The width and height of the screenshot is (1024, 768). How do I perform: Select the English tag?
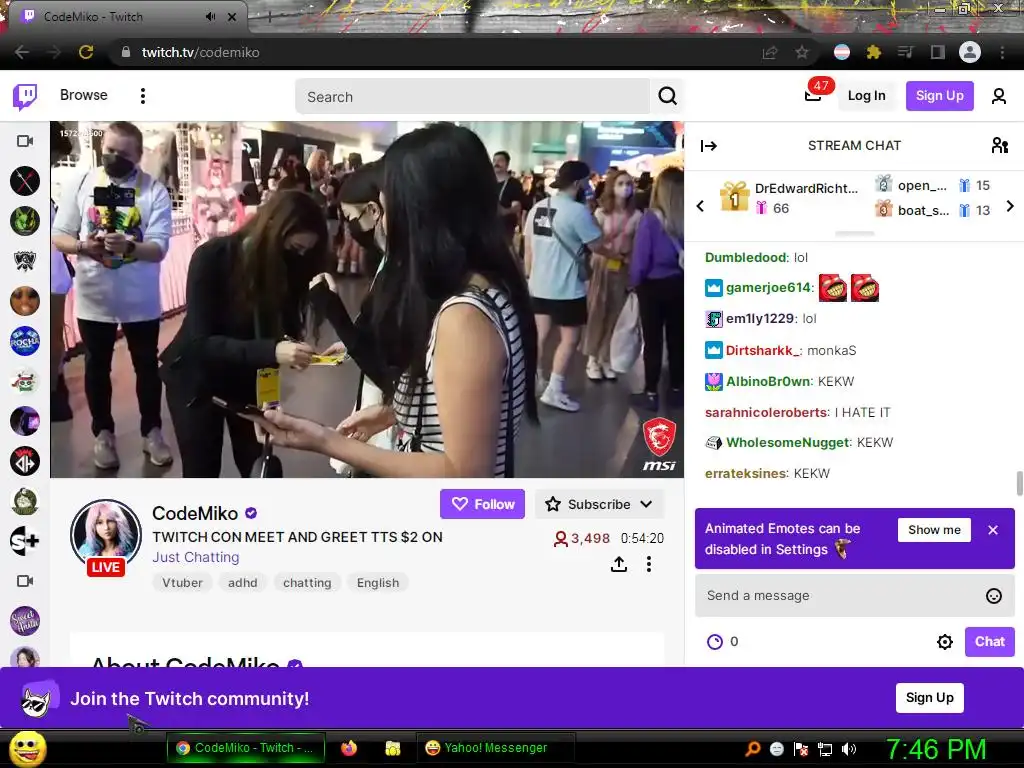pyautogui.click(x=377, y=583)
